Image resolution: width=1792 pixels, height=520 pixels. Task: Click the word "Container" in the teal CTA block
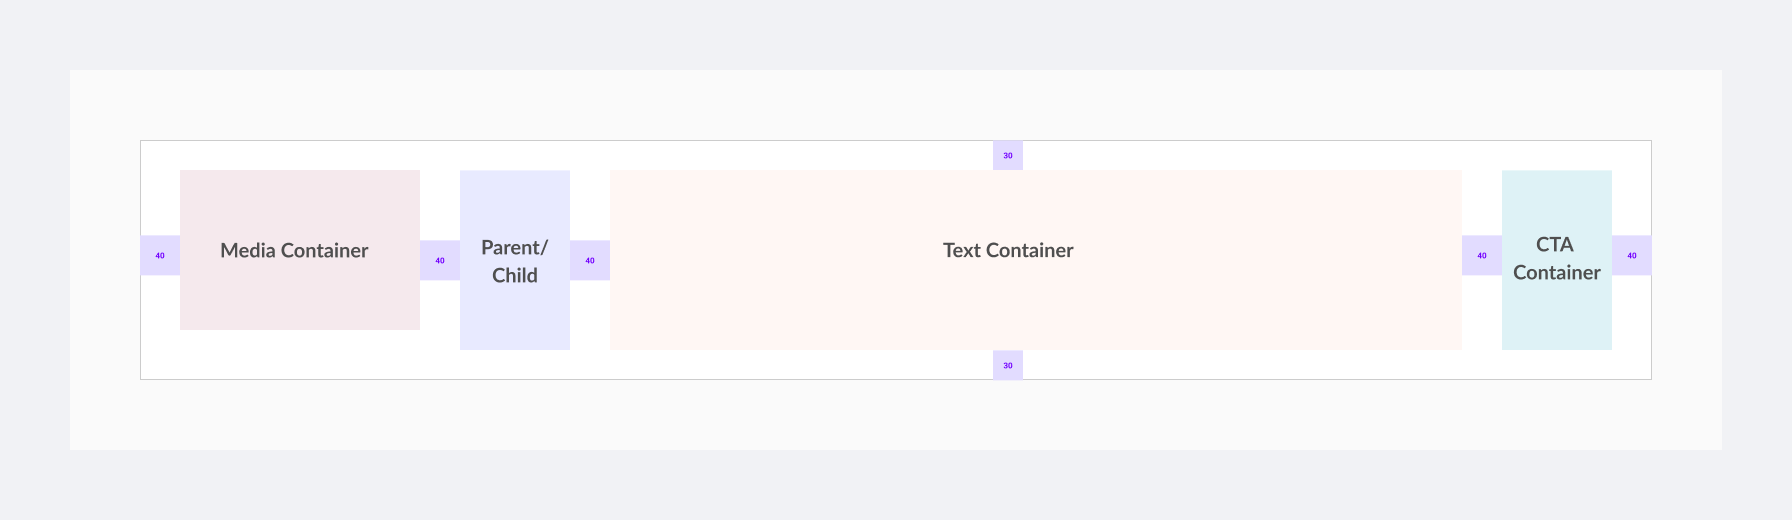pos(1557,272)
